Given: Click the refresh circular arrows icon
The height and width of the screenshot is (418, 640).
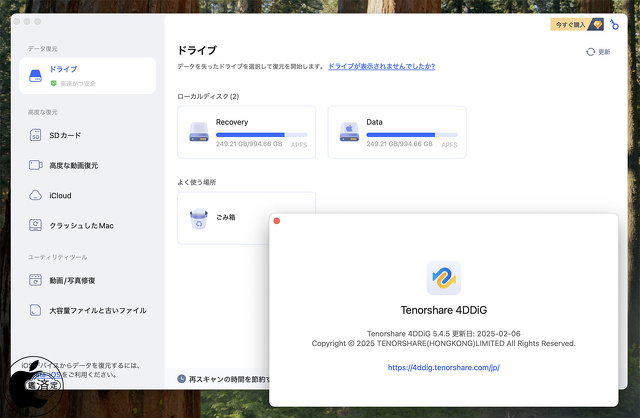Looking at the screenshot, I should pos(591,52).
